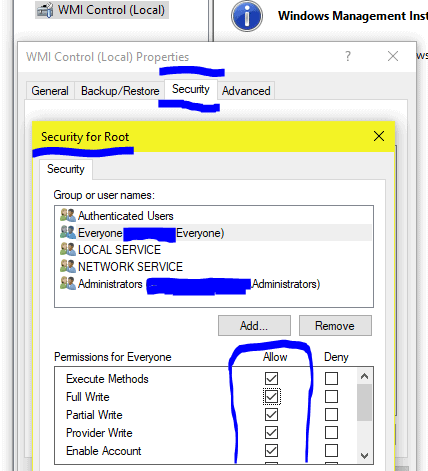The height and width of the screenshot is (471, 428).
Task: Select the Security tab in Properties
Action: click(191, 89)
